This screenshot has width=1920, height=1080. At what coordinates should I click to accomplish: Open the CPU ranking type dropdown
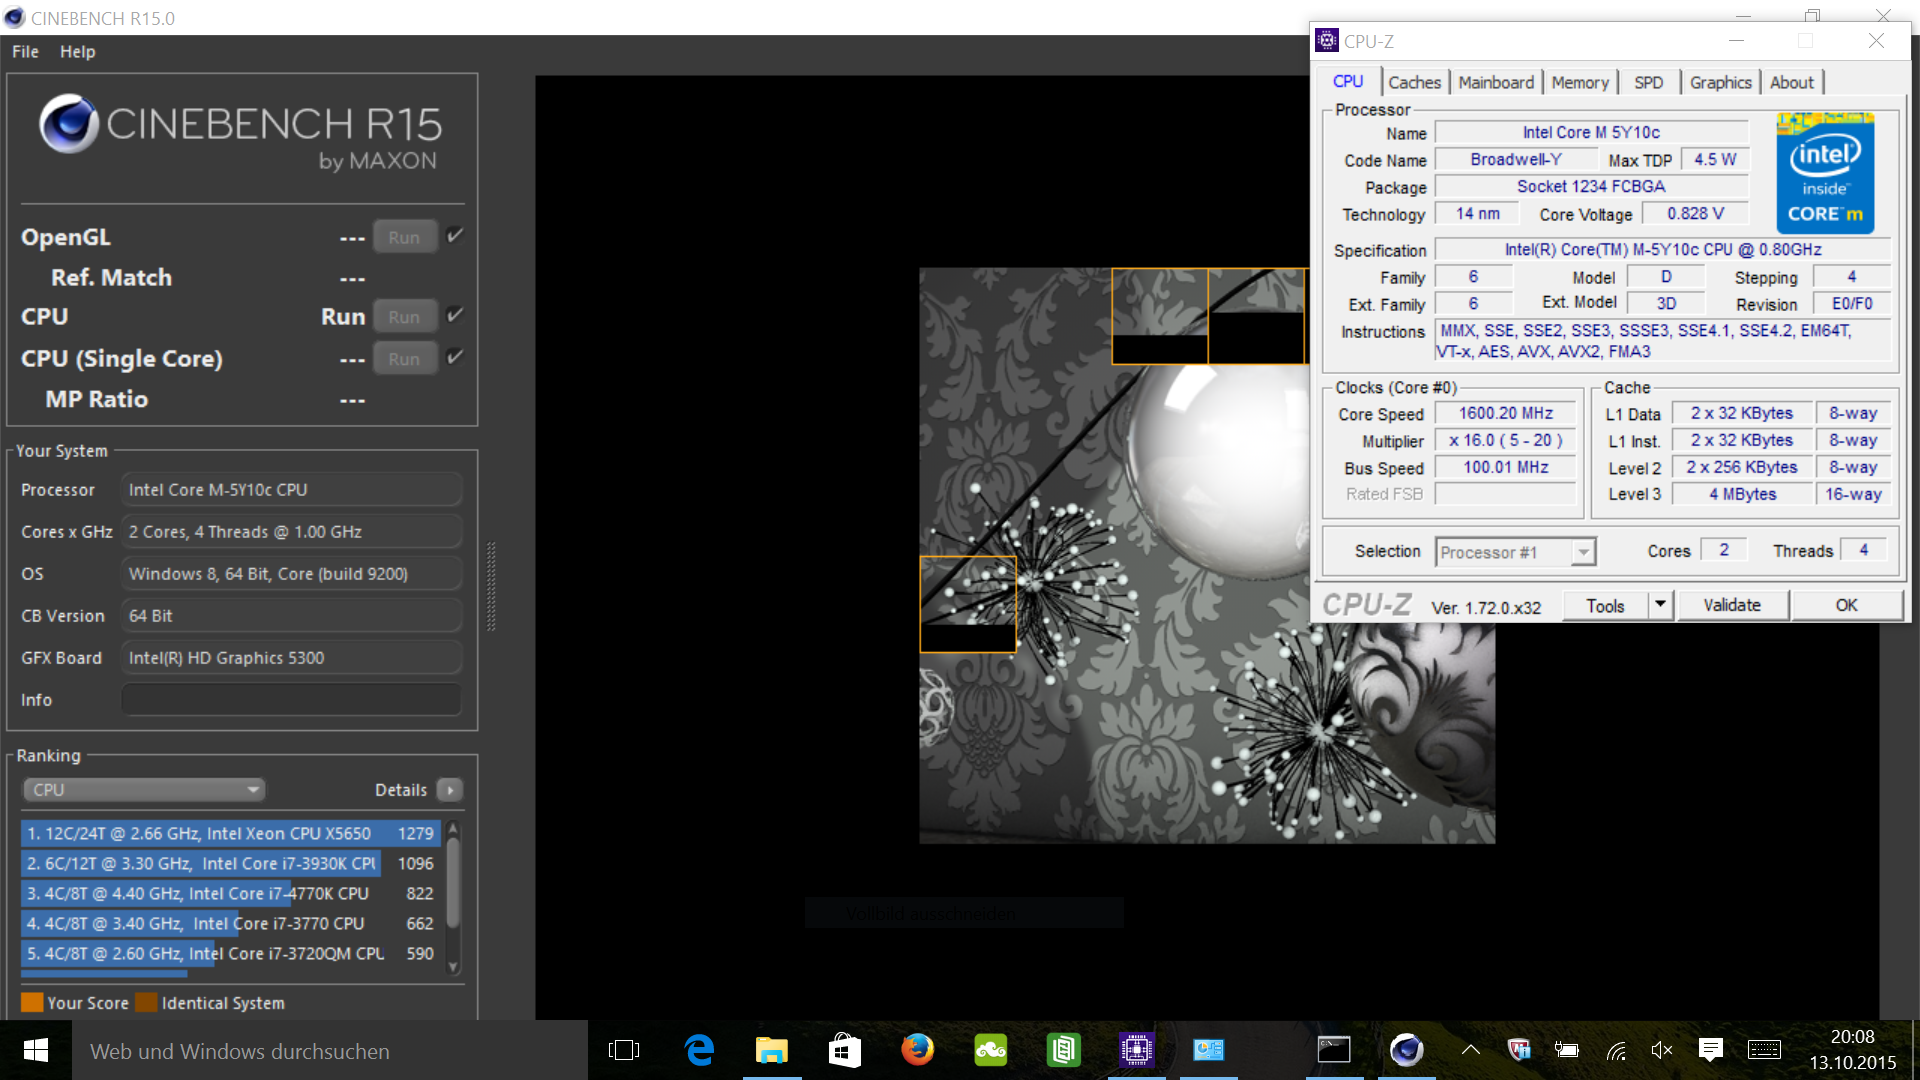pyautogui.click(x=144, y=790)
